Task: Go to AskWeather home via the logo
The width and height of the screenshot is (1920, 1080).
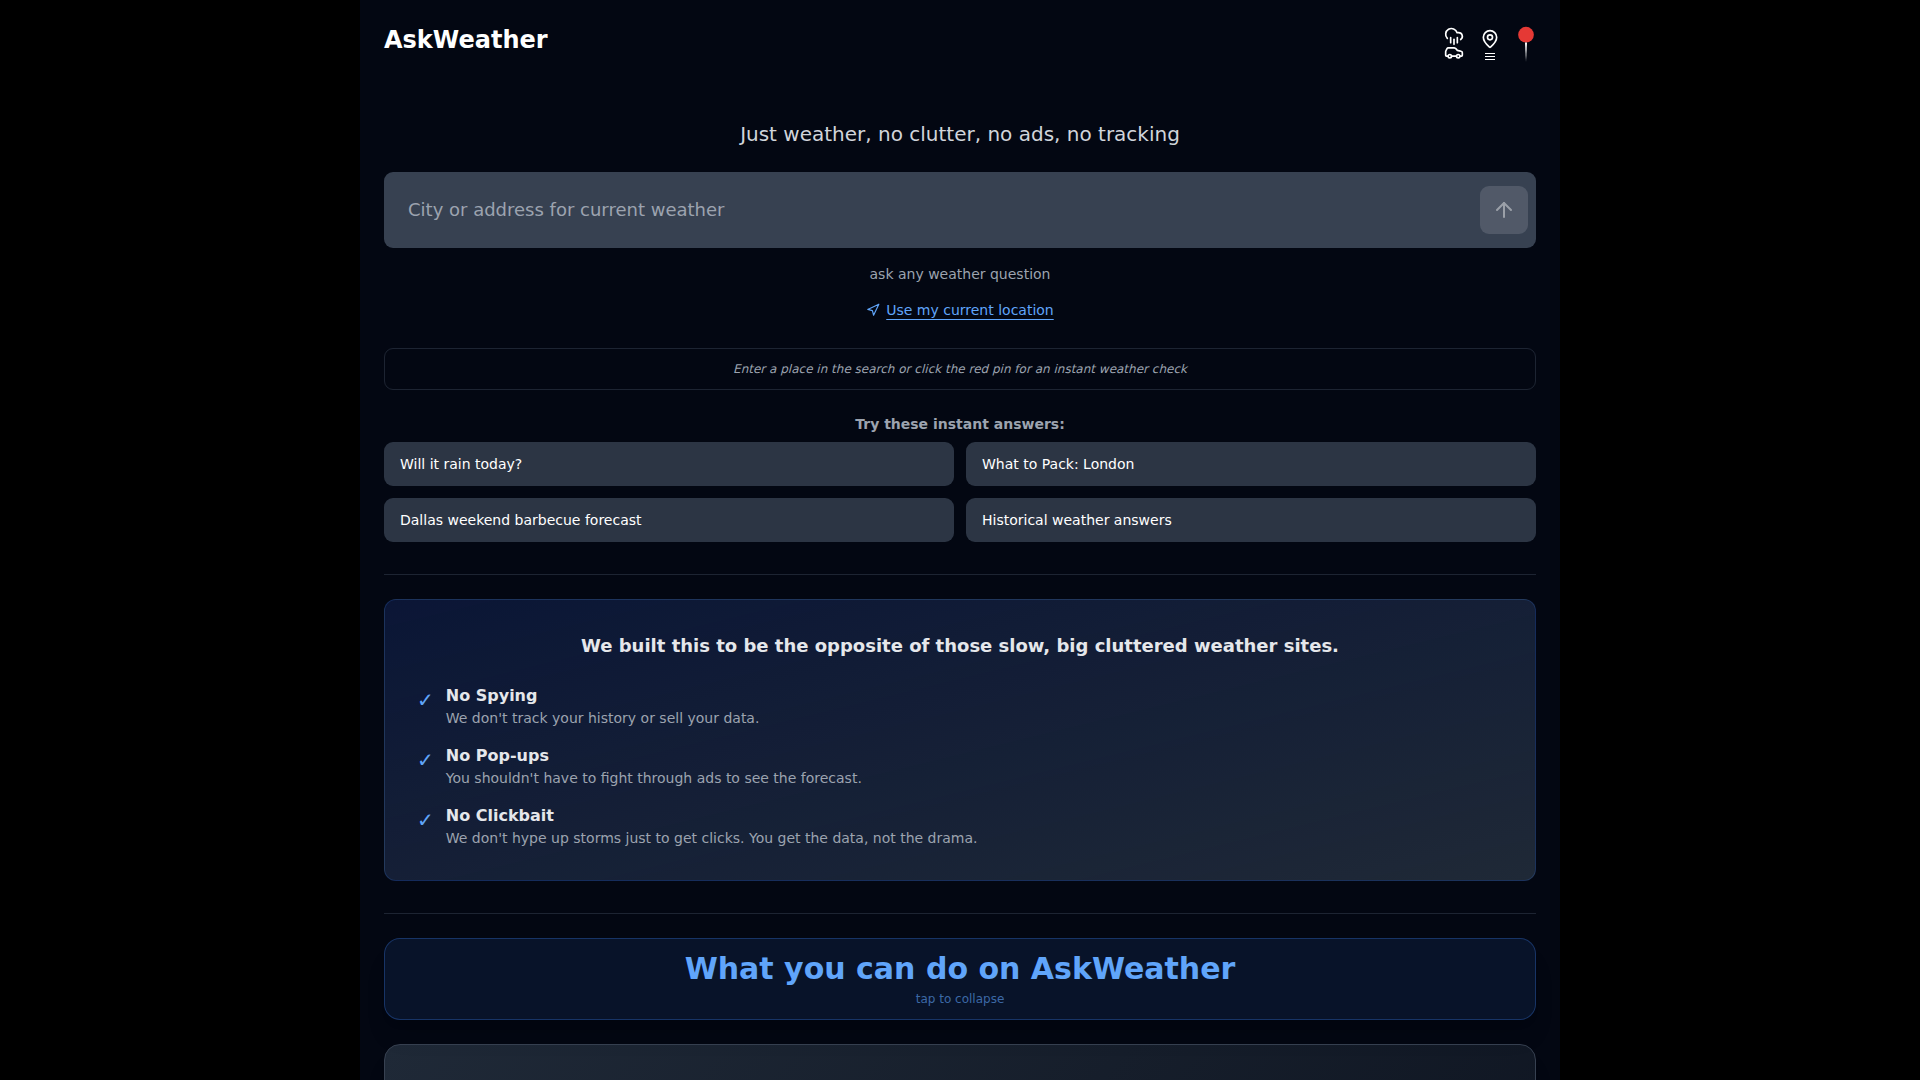Action: [x=466, y=39]
